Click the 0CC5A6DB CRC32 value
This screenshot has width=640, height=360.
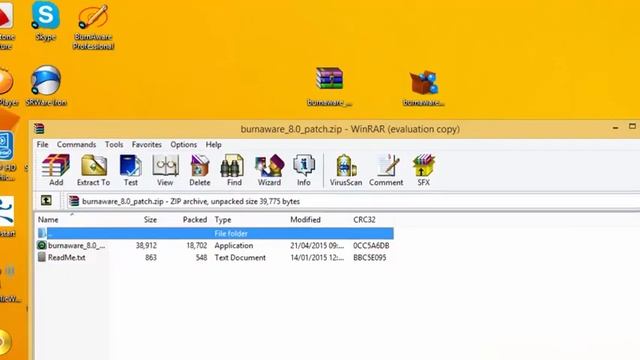click(371, 246)
